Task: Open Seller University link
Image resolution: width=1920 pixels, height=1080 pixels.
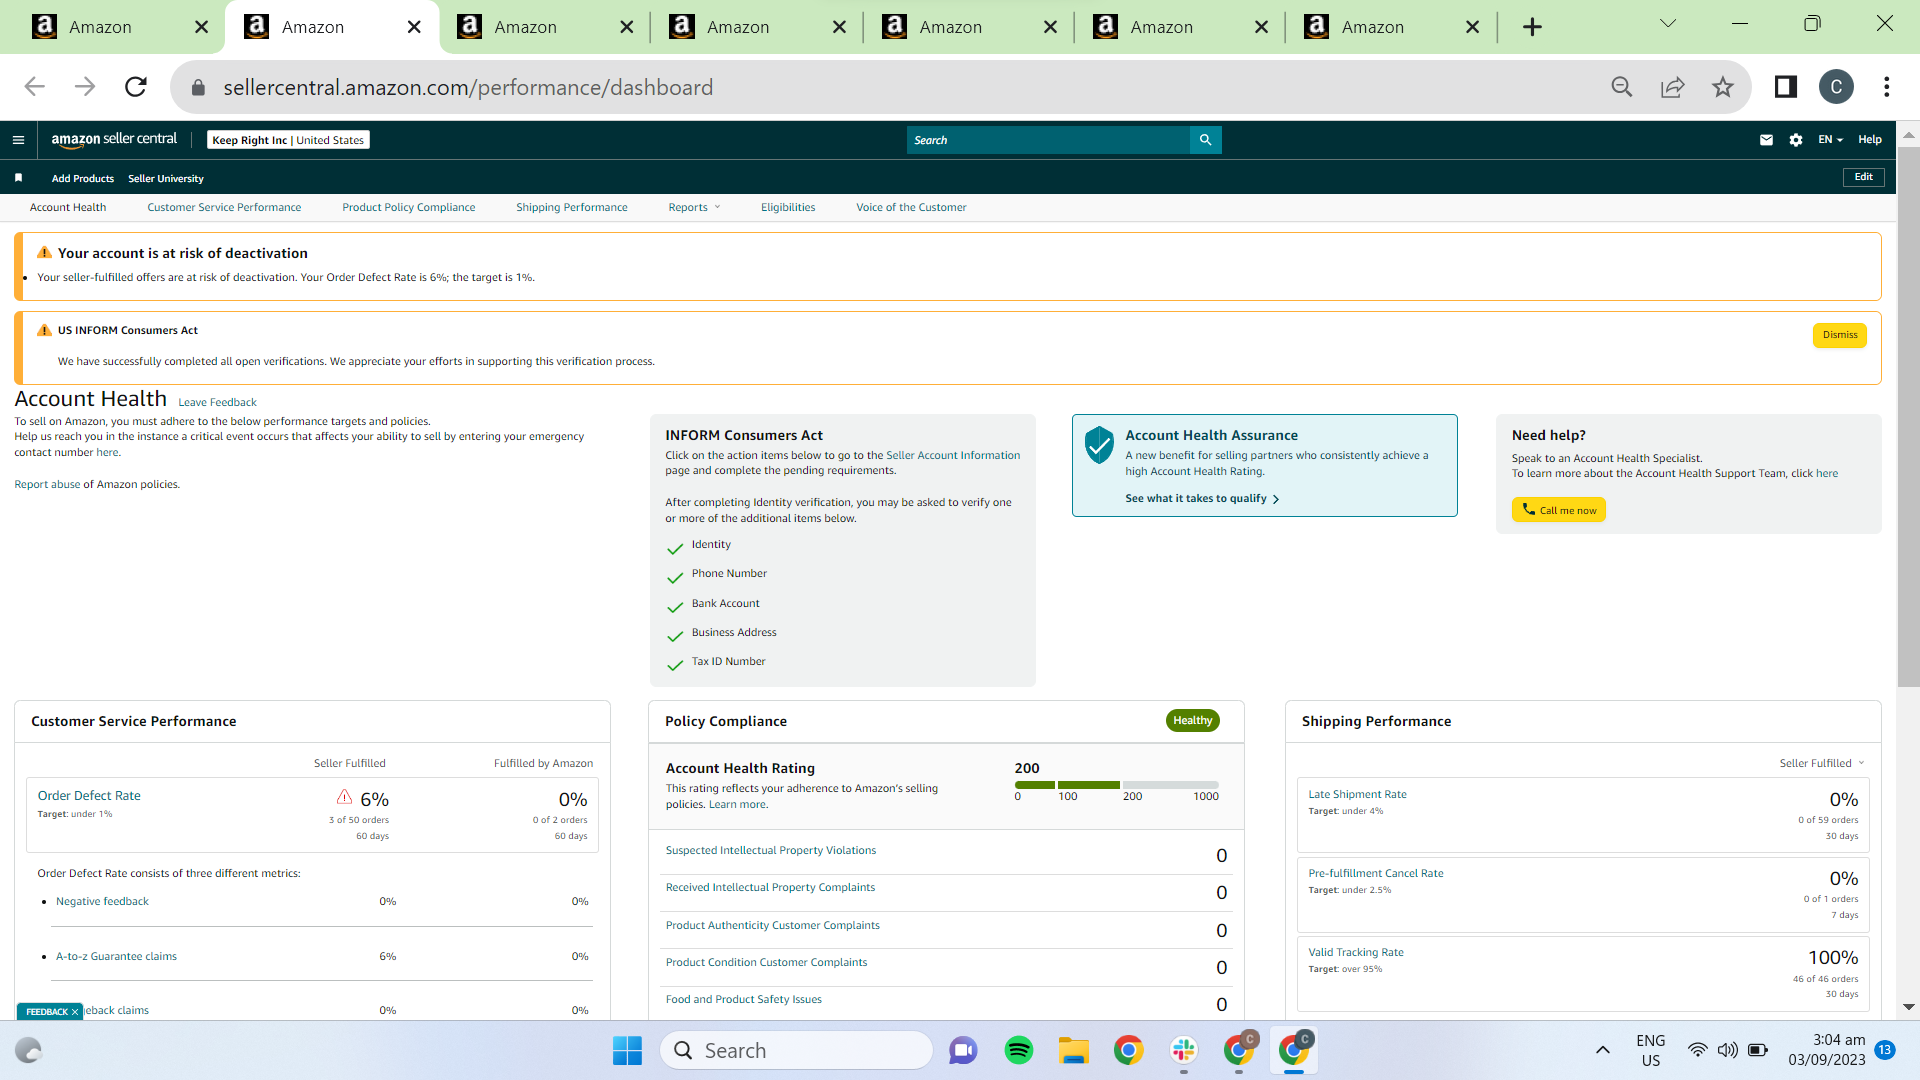Action: click(166, 179)
